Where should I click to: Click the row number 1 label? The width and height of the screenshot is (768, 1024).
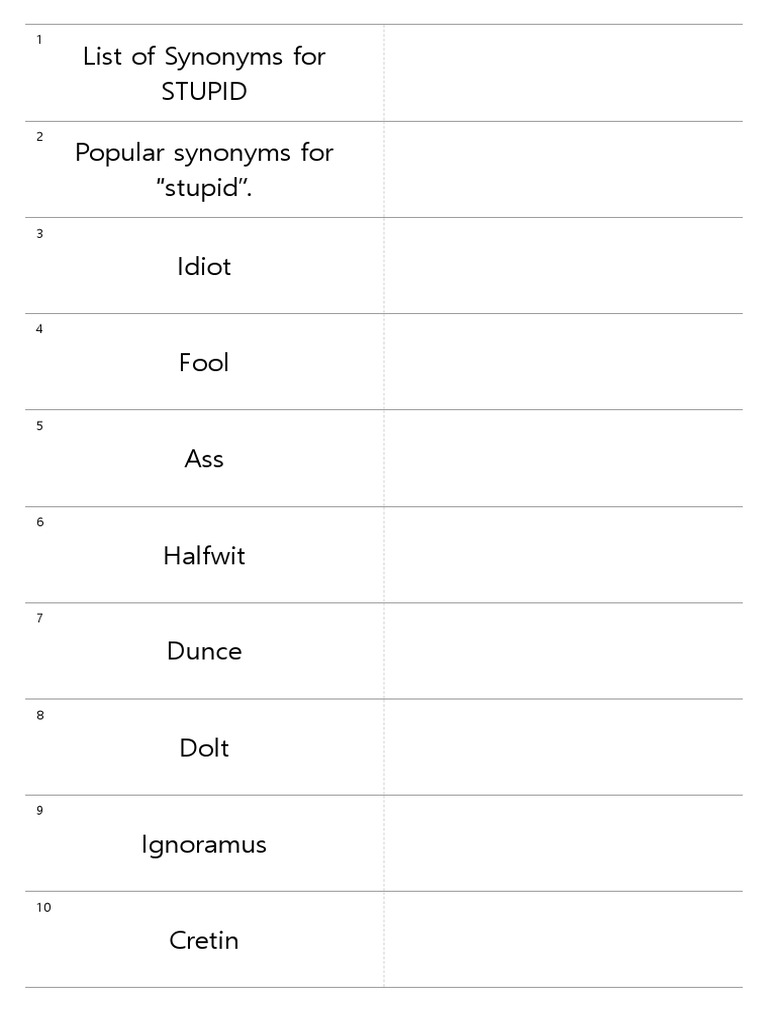click(x=39, y=40)
